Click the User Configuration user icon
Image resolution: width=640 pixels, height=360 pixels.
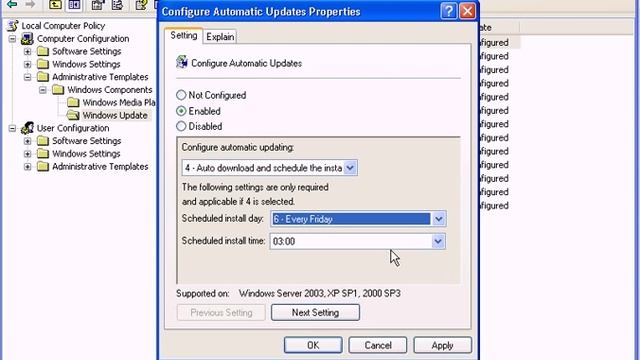tap(27, 128)
